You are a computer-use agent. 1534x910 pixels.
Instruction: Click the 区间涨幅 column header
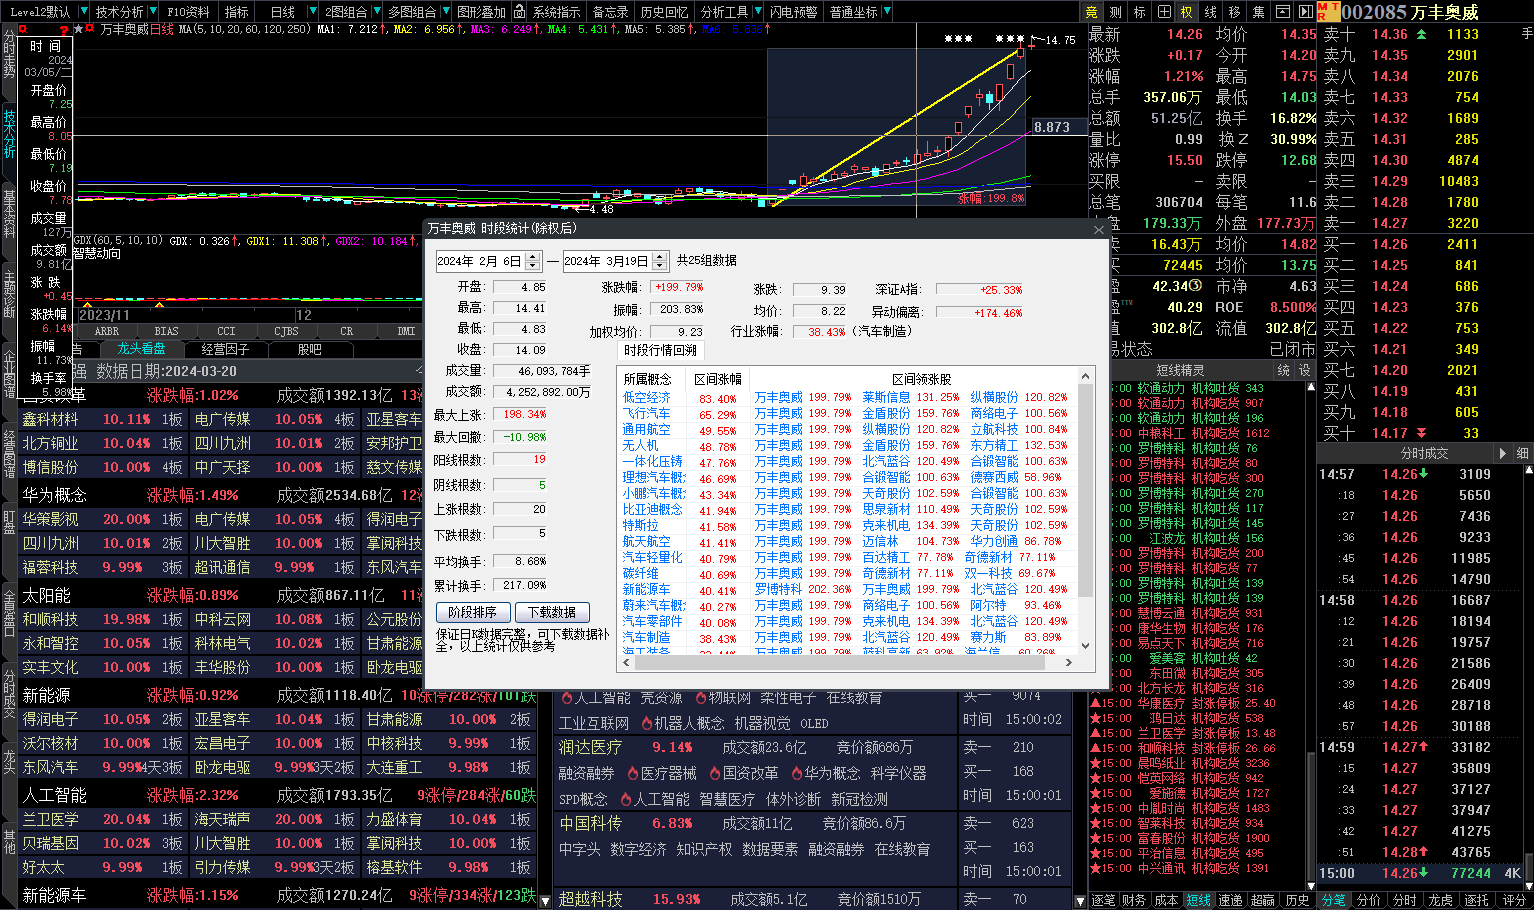pyautogui.click(x=718, y=379)
